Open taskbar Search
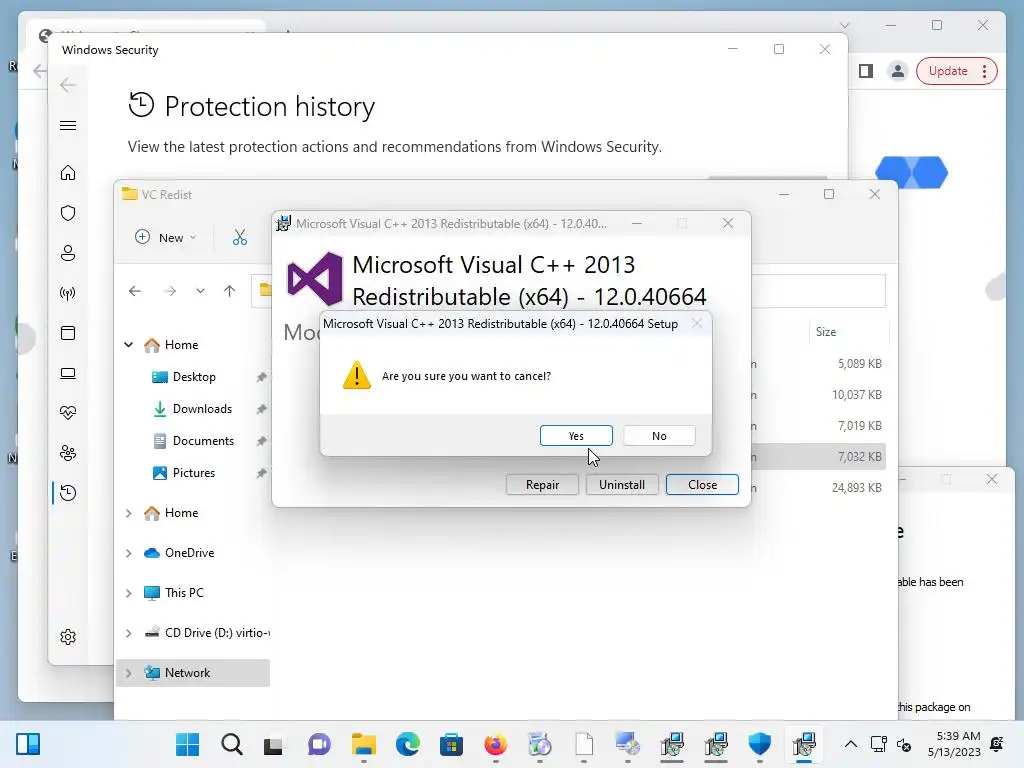This screenshot has height=768, width=1024. click(232, 744)
